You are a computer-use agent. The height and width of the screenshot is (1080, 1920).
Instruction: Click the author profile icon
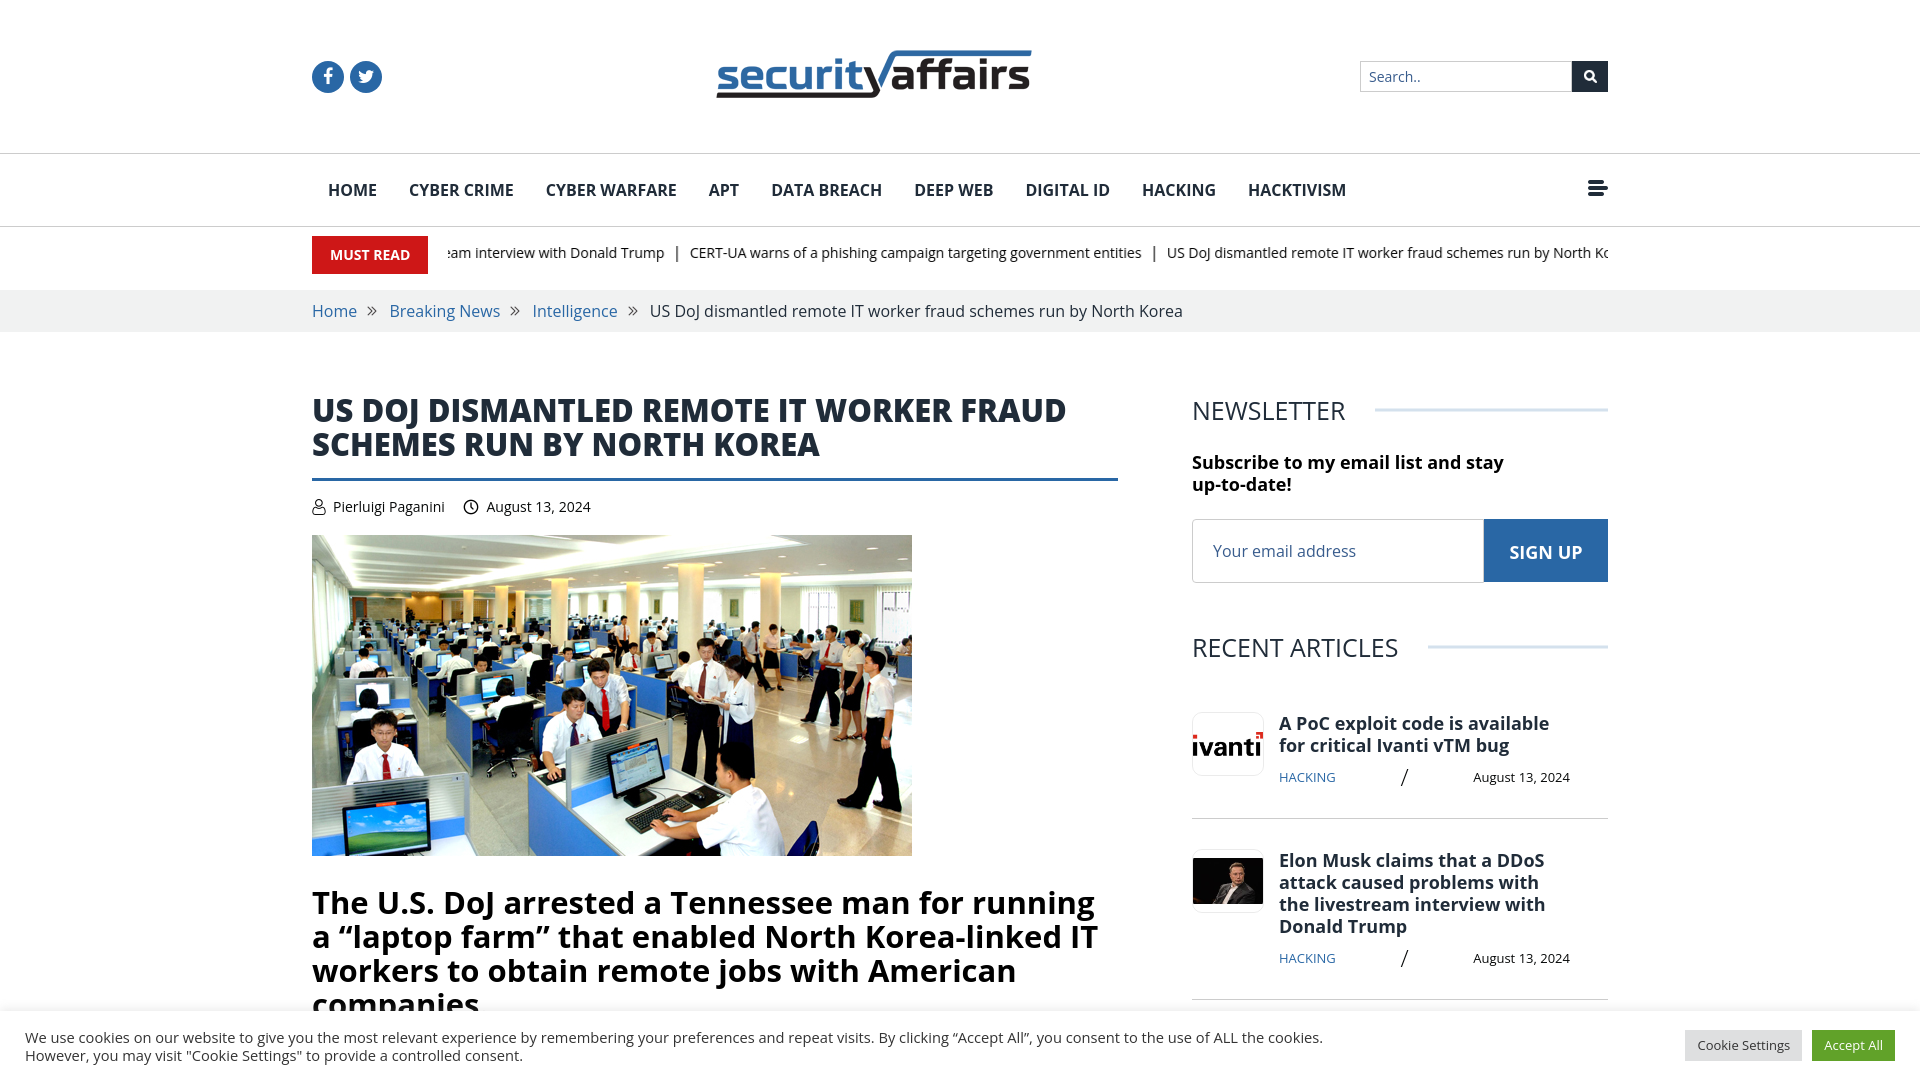pos(318,506)
